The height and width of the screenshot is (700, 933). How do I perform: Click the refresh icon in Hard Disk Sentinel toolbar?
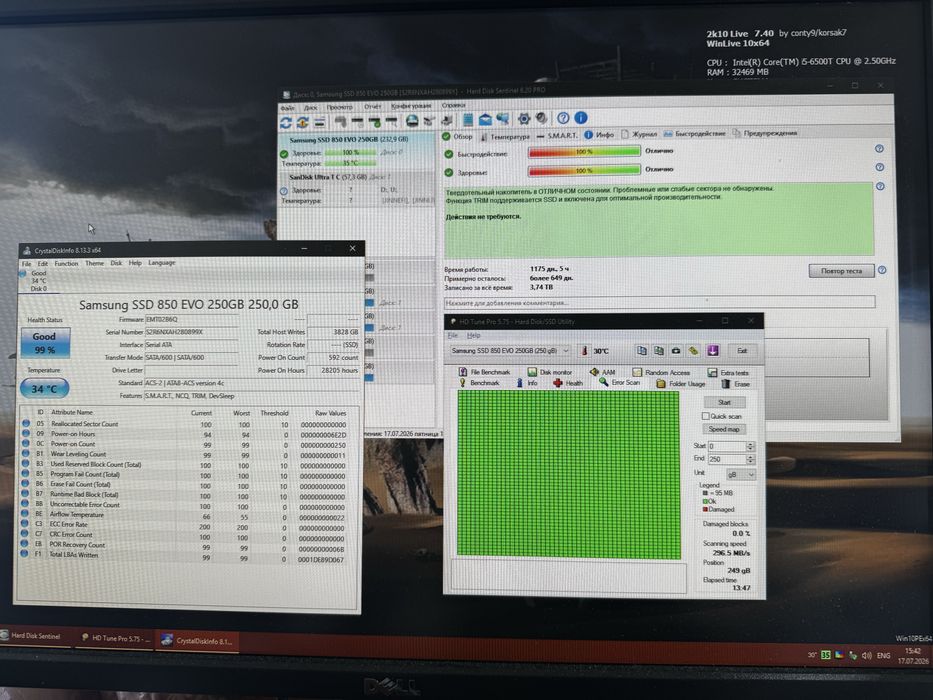pyautogui.click(x=286, y=122)
